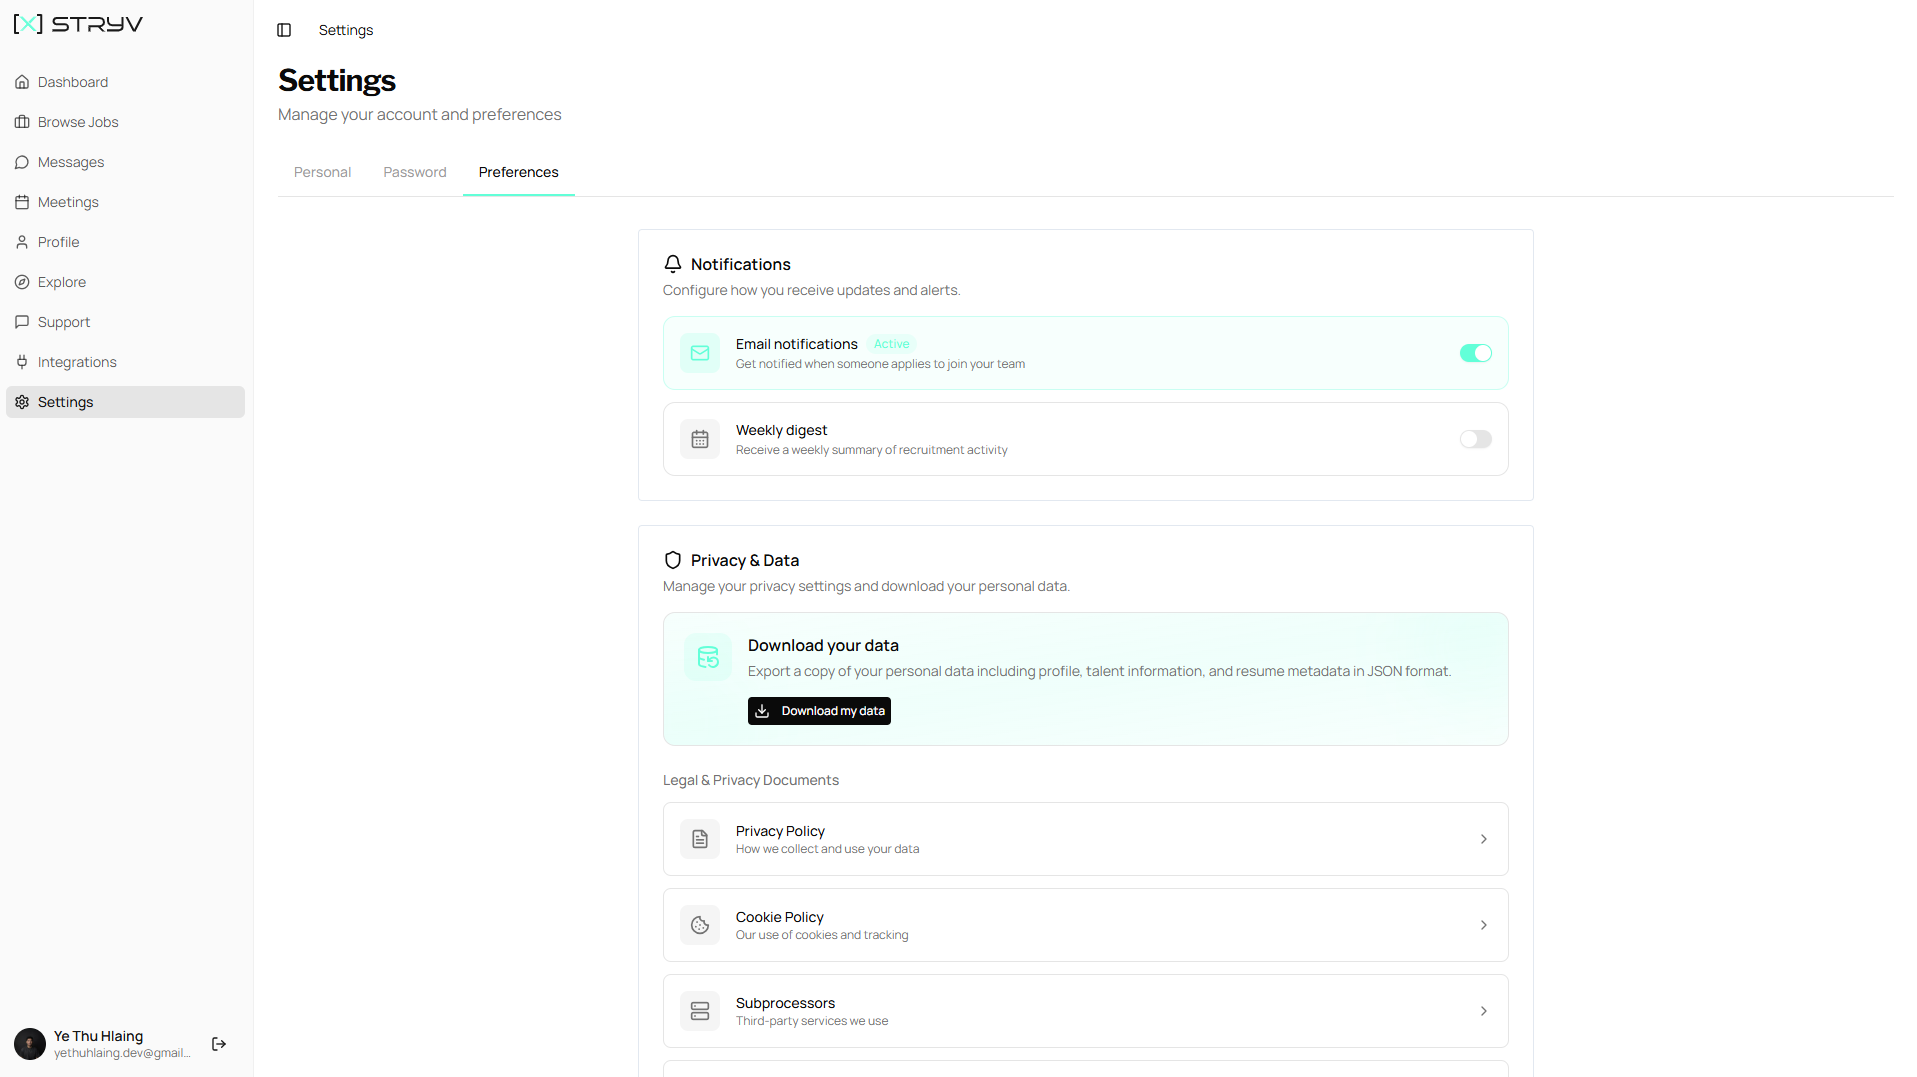Open Support page
Viewport: 1917px width, 1077px height.
(125, 322)
